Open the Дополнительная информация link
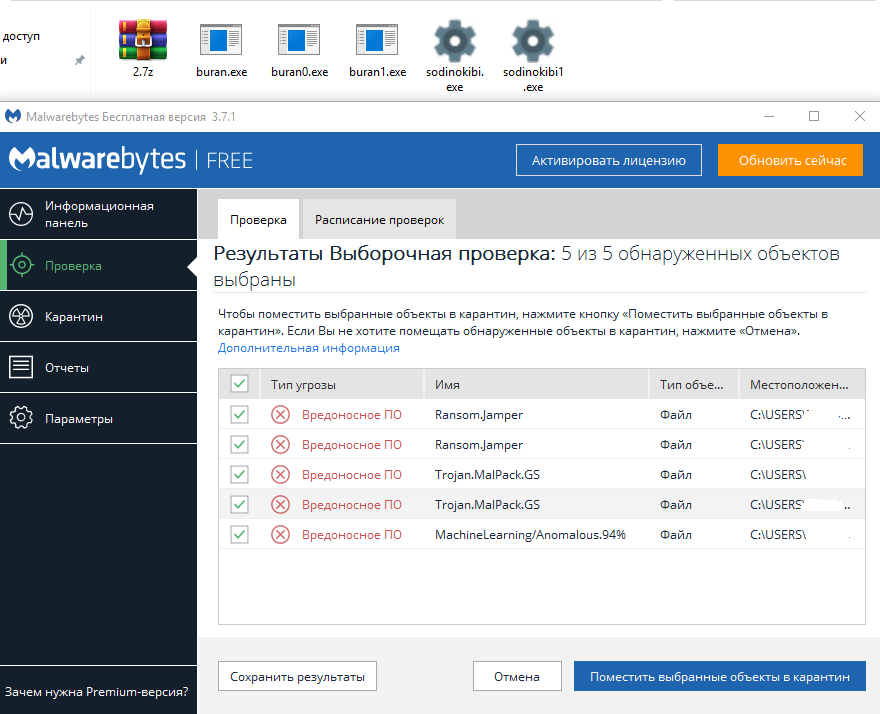880x714 pixels. pos(309,347)
